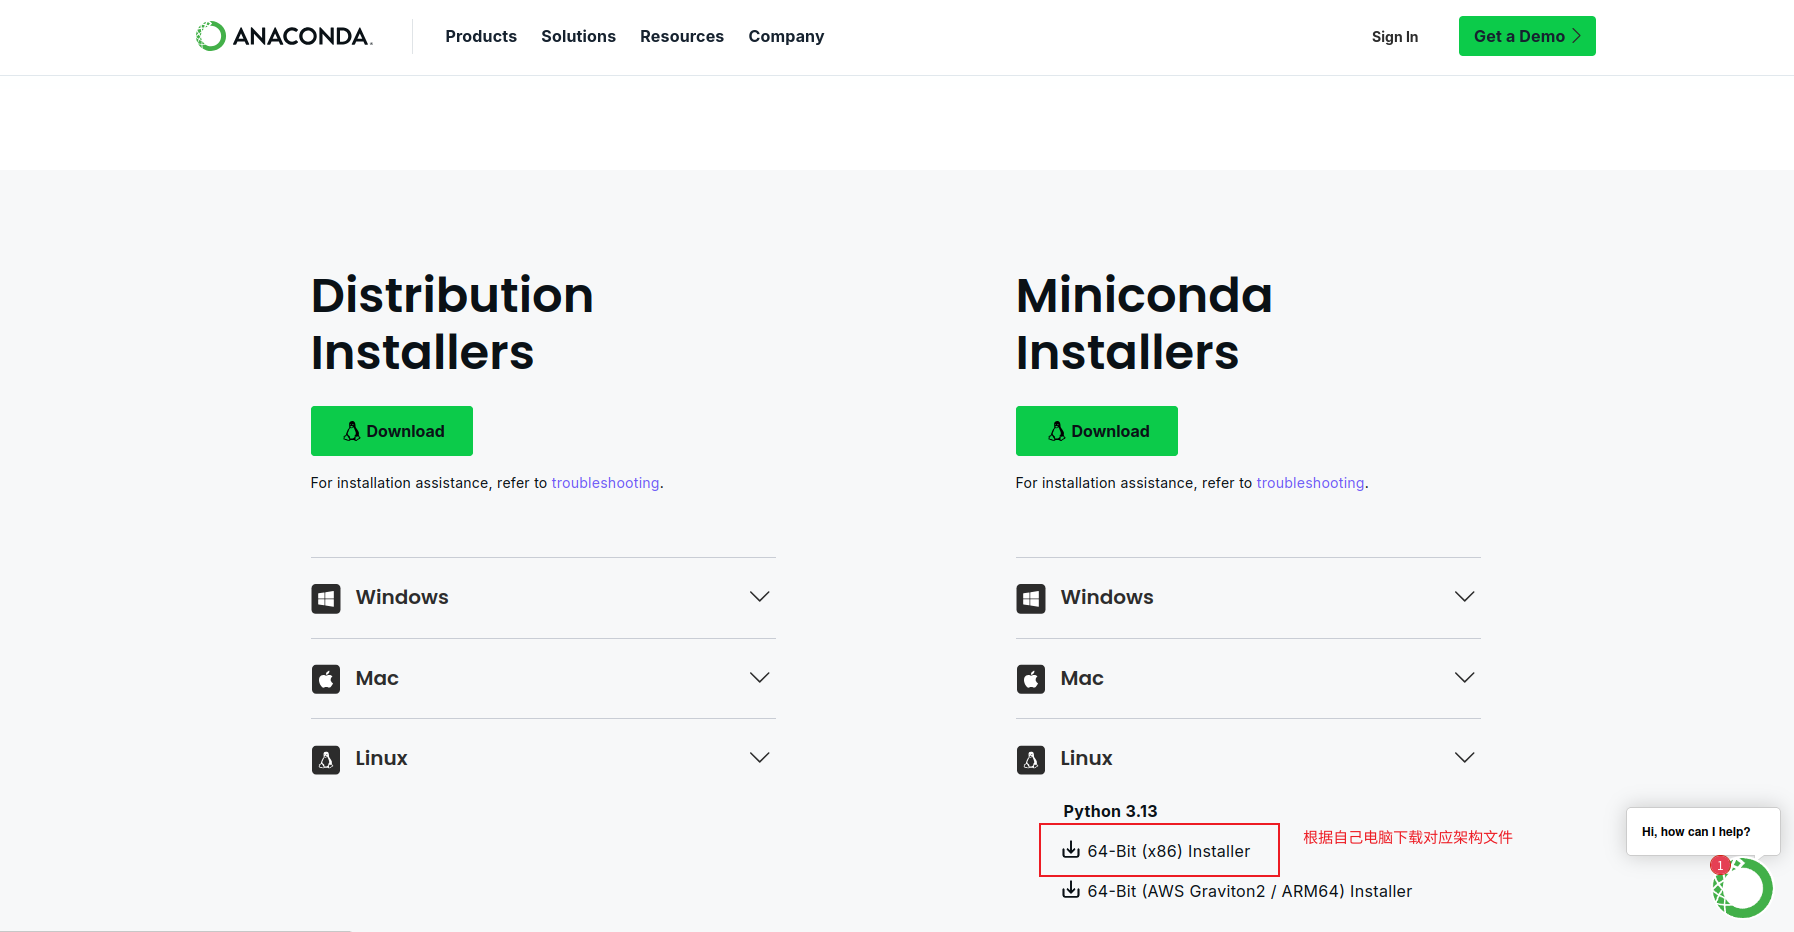1794x932 pixels.
Task: Expand the Miniconda Windows chevron
Action: tap(1465, 597)
